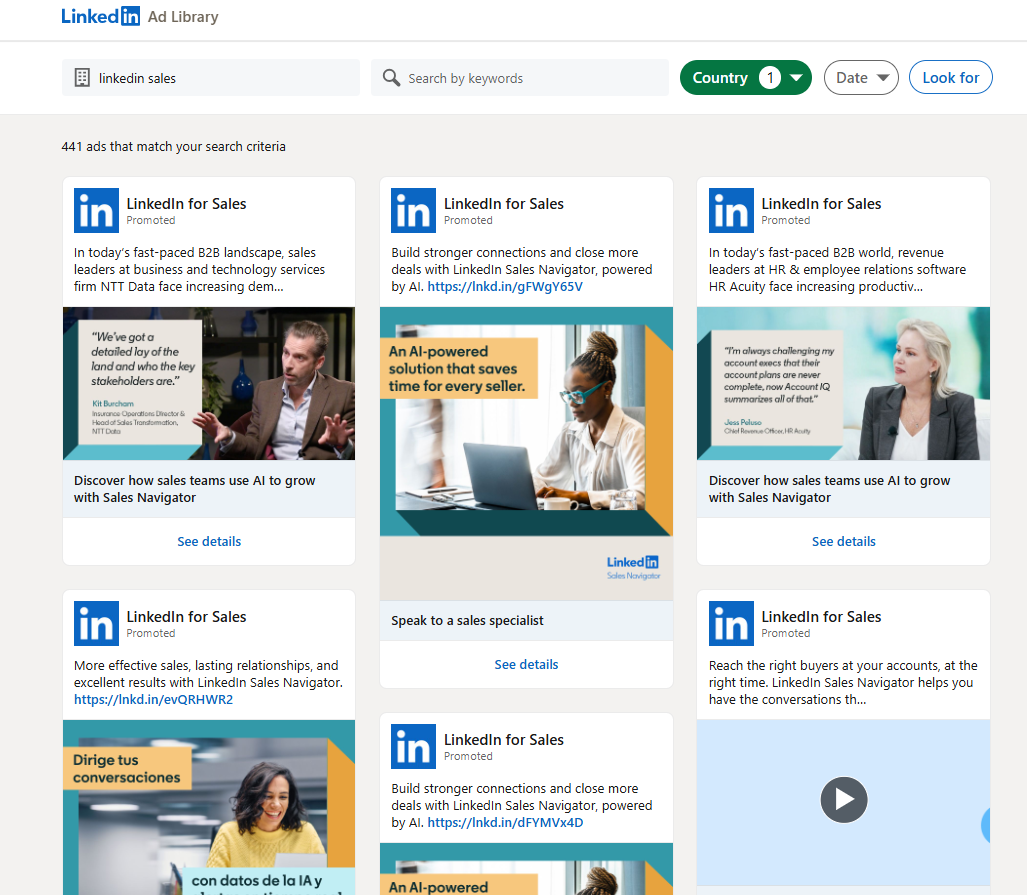The height and width of the screenshot is (895, 1027).
Task: Click 'LinkedIn for Sales' name on NTT Data card
Action: [x=186, y=204]
